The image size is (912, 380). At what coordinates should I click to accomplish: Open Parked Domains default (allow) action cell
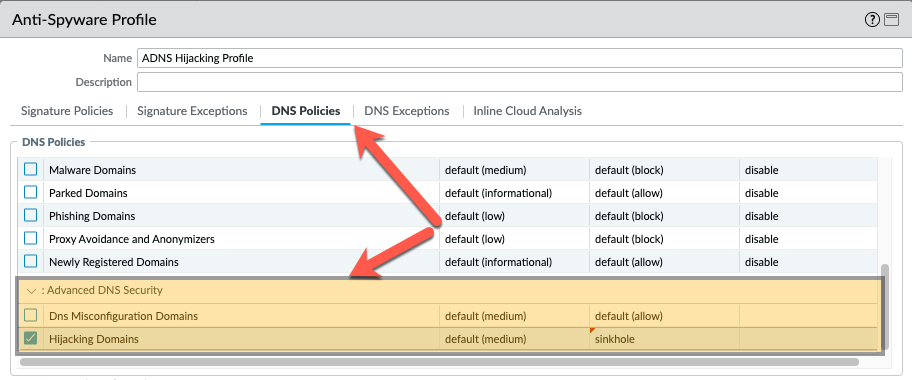[664, 193]
